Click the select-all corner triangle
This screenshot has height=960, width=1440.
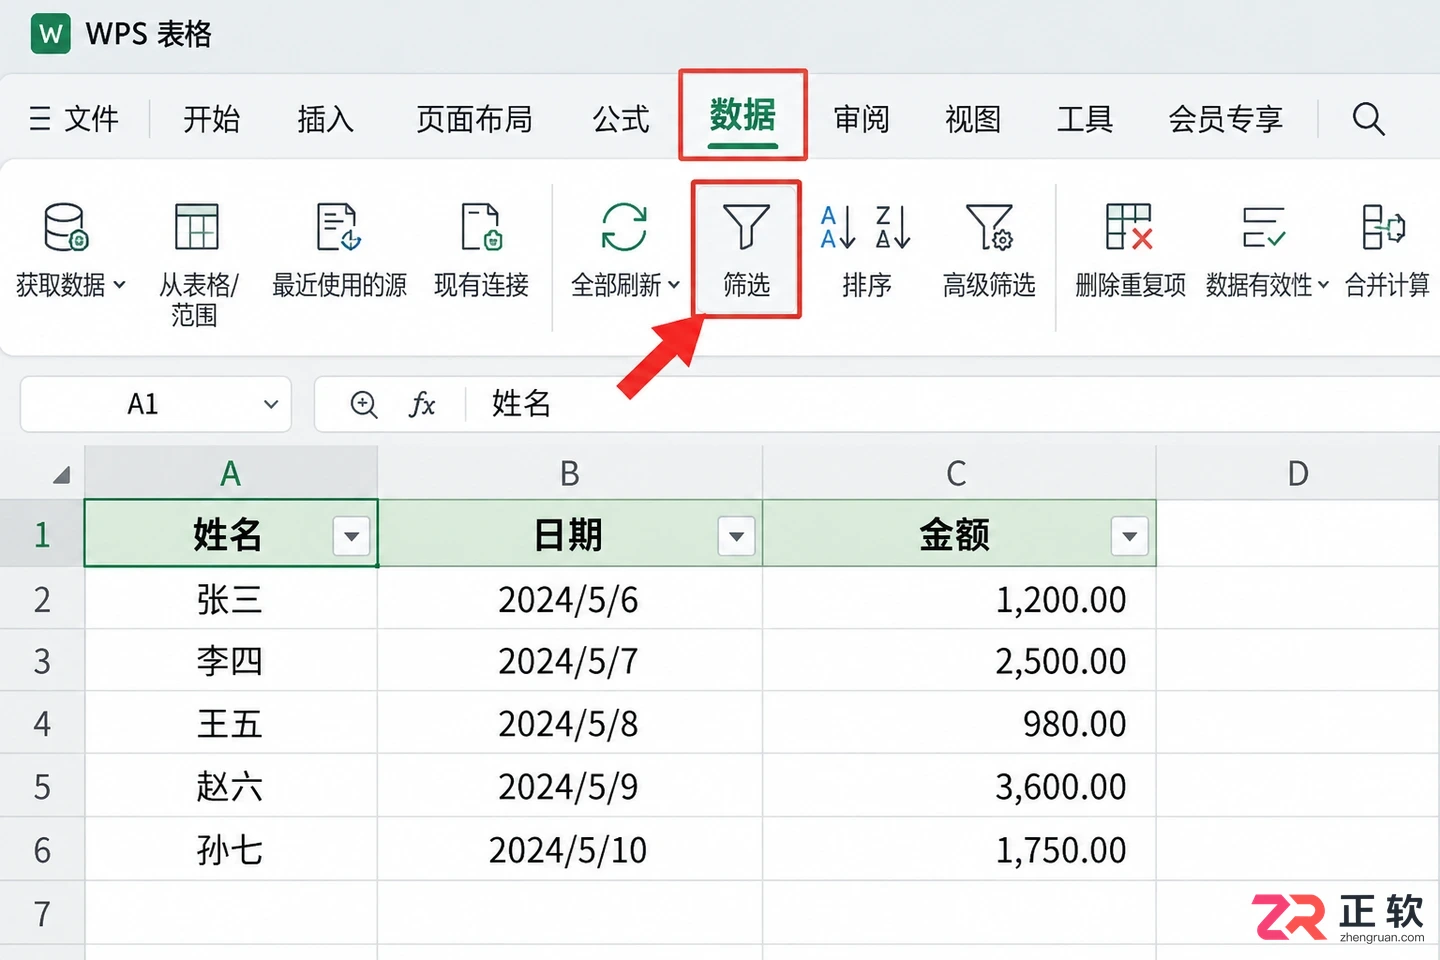61,474
